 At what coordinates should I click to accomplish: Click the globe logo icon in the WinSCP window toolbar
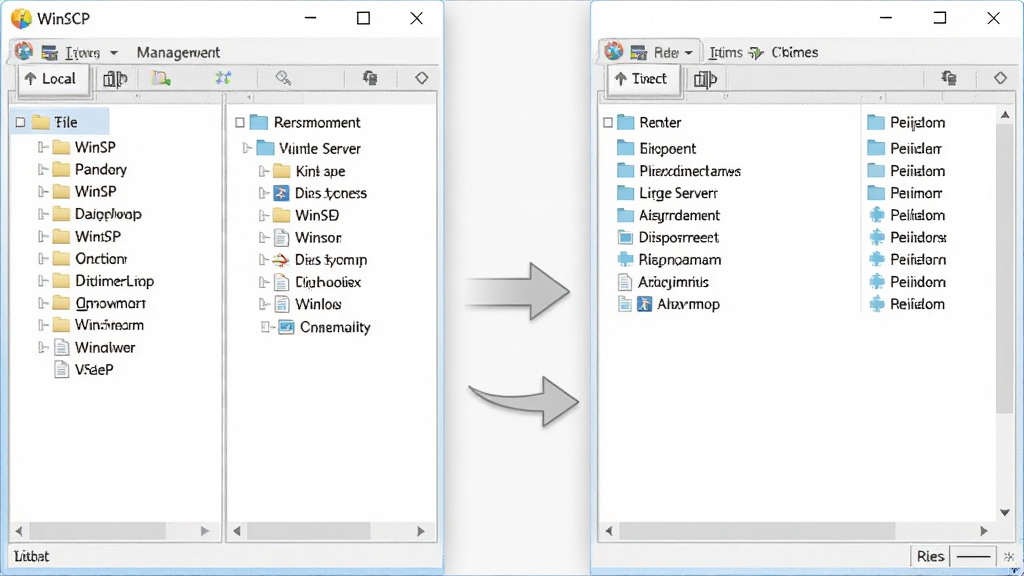(x=24, y=52)
